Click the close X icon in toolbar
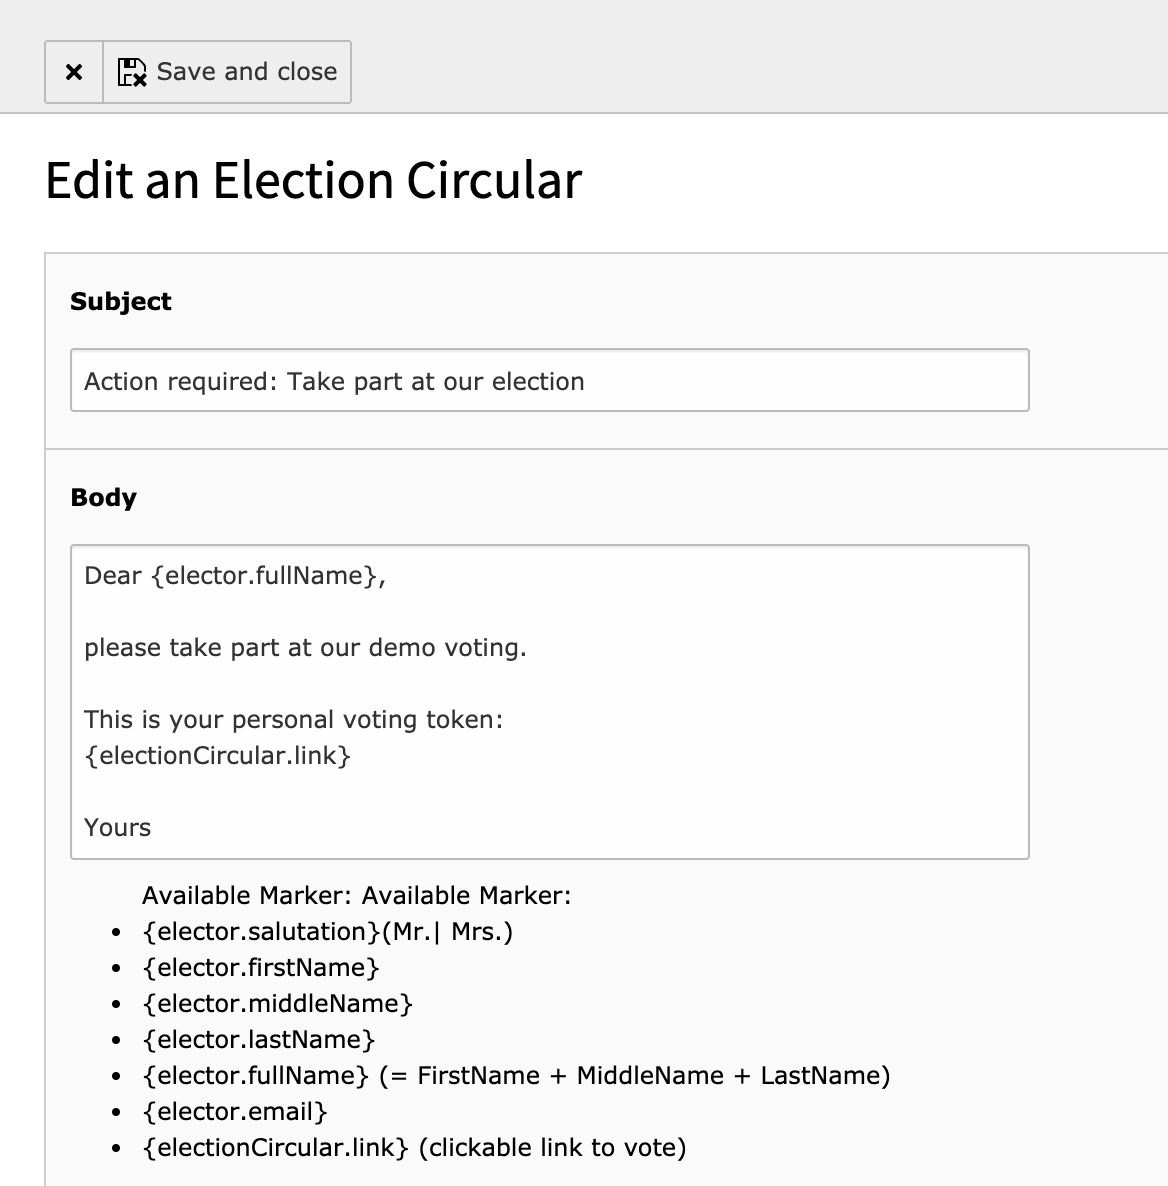The image size is (1168, 1186). pyautogui.click(x=74, y=72)
